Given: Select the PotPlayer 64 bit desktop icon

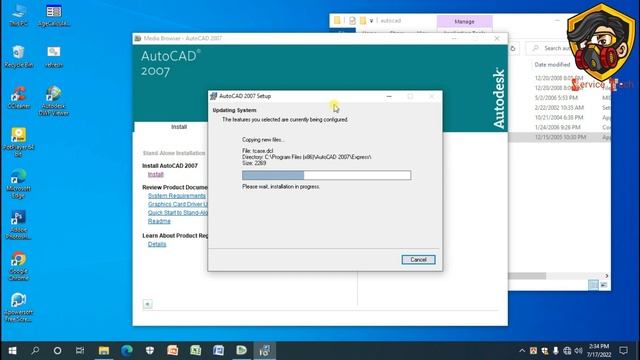Looking at the screenshot, I should pyautogui.click(x=18, y=142).
